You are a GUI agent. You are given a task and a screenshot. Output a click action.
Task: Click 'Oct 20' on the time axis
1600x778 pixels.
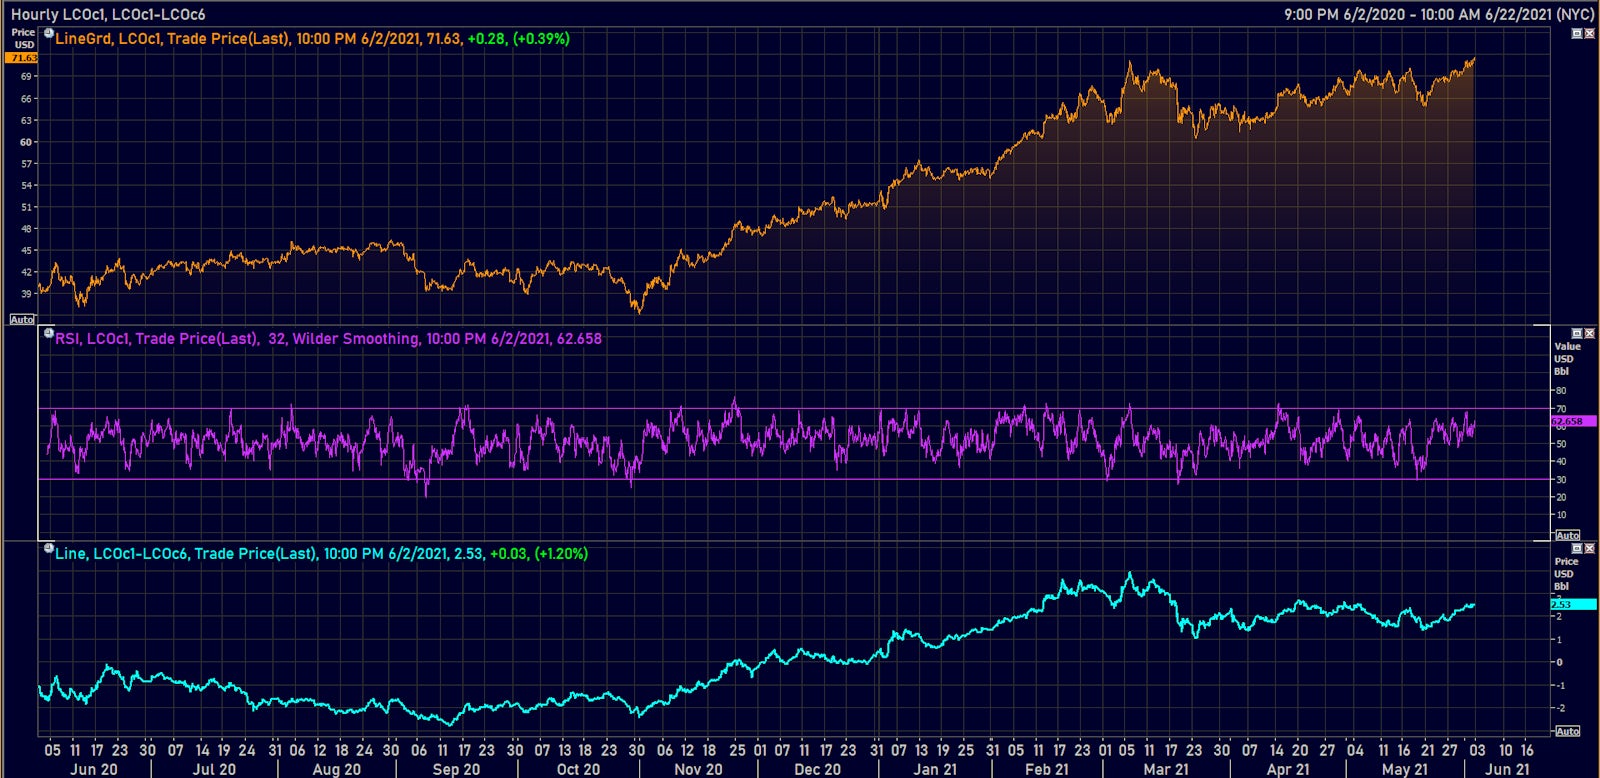coord(578,769)
